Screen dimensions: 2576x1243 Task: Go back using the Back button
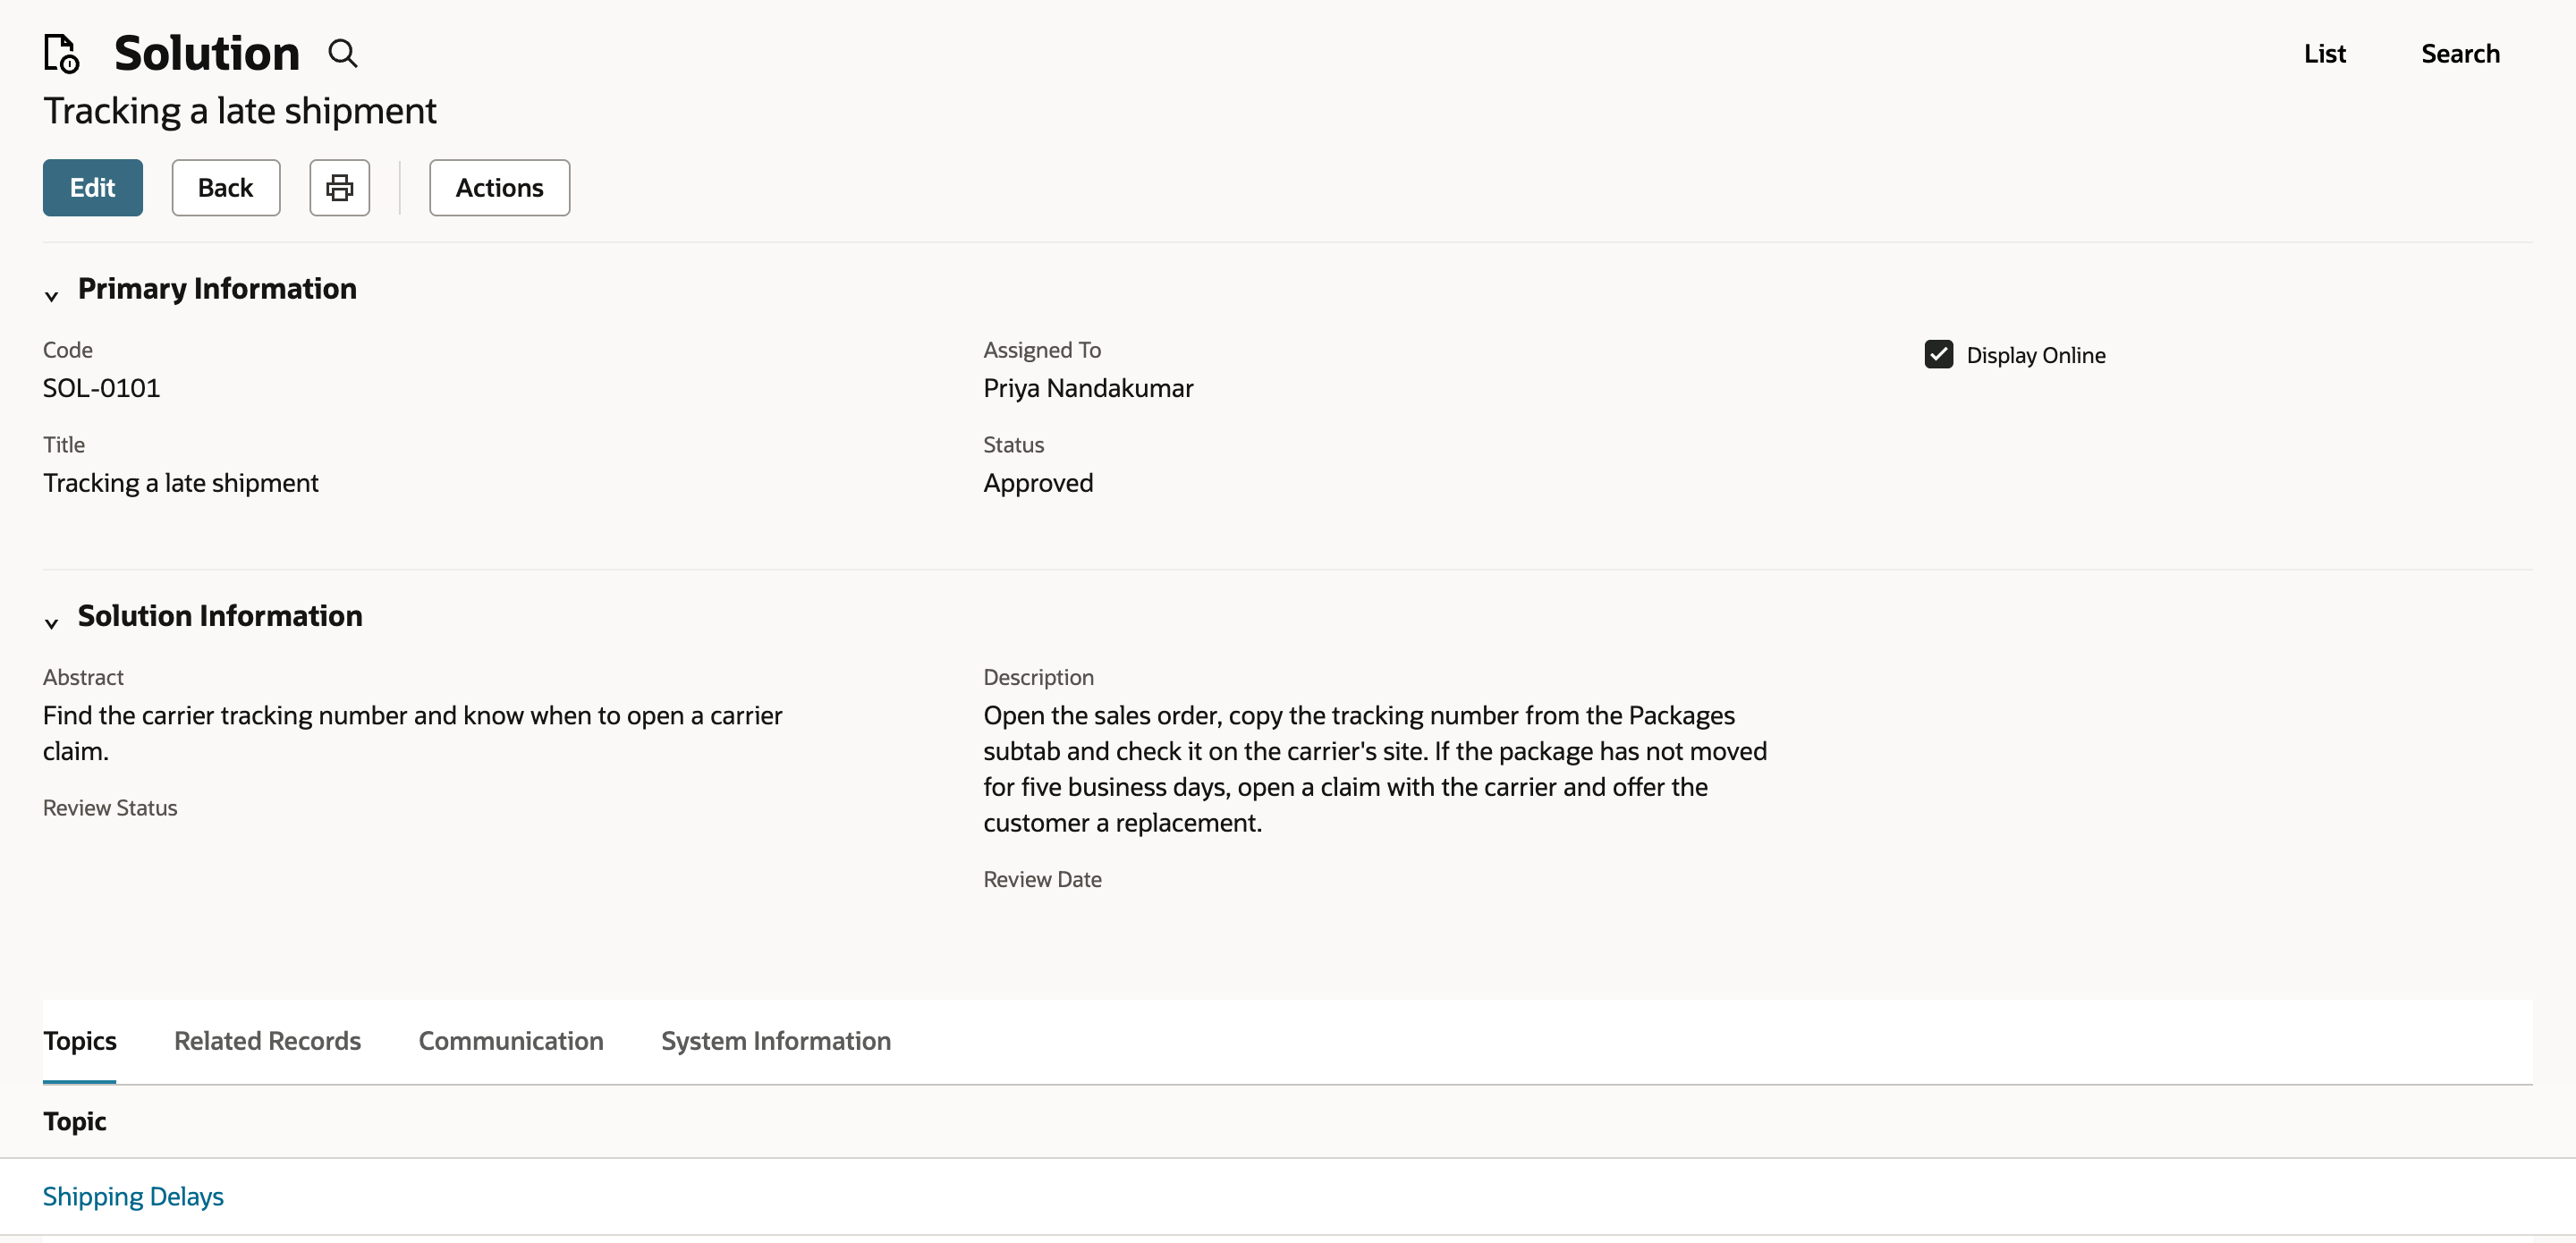[226, 187]
